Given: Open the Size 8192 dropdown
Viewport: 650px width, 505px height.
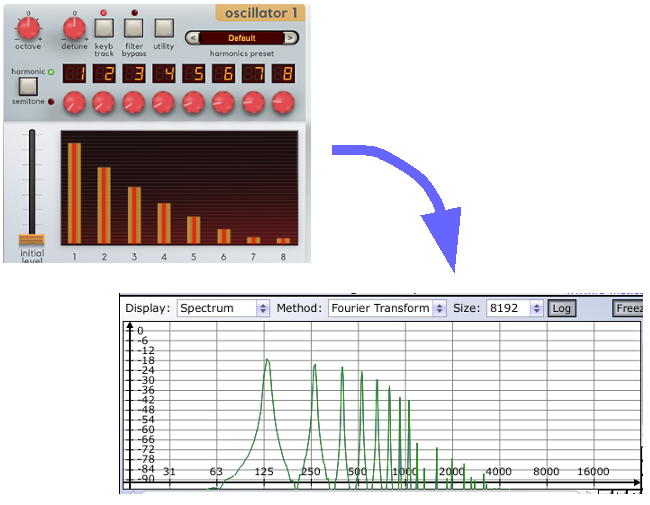Looking at the screenshot, I should coord(514,308).
